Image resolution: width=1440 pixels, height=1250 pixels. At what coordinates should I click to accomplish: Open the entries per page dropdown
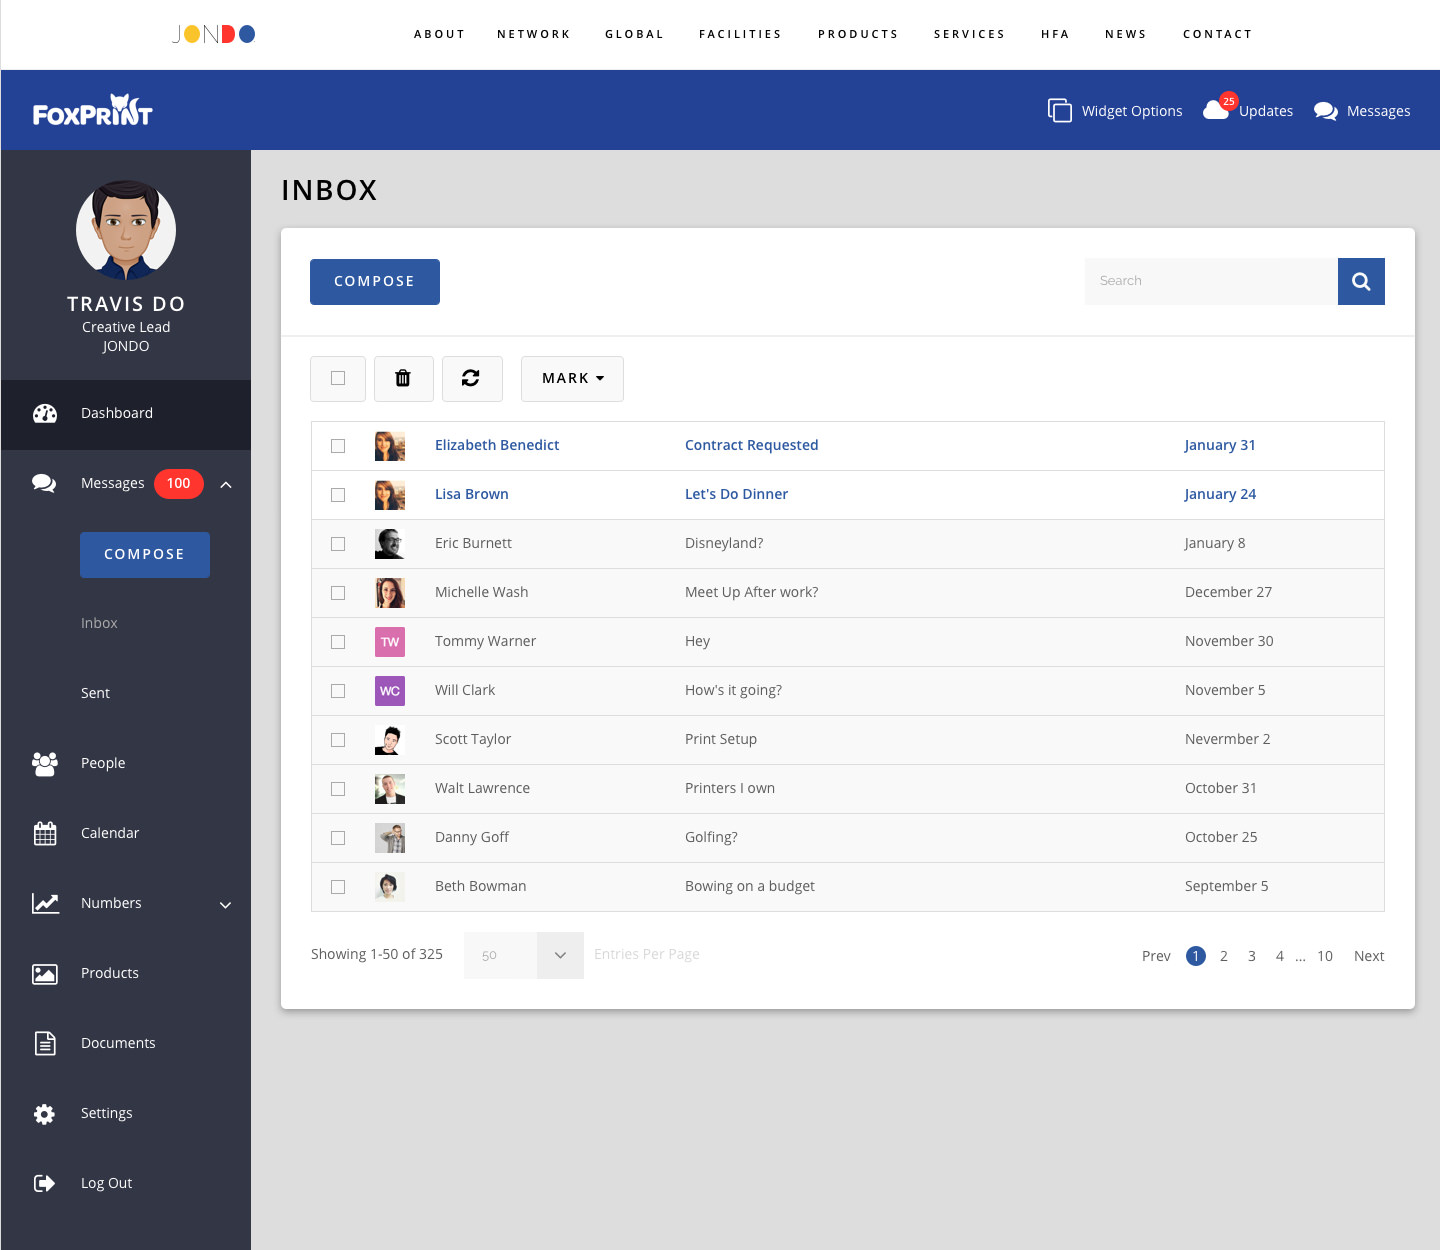pyautogui.click(x=524, y=955)
